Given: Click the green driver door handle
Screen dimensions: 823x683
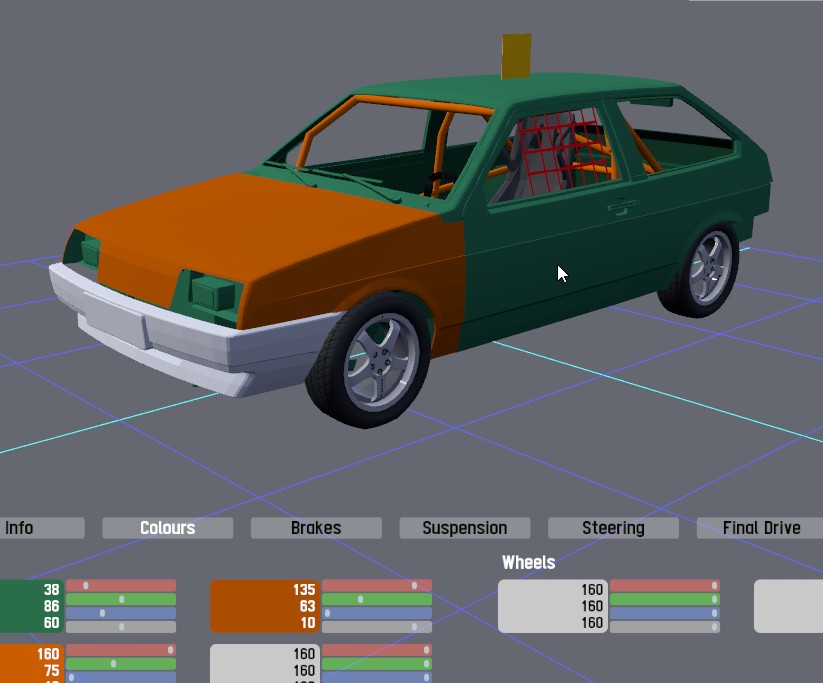Looking at the screenshot, I should point(622,205).
